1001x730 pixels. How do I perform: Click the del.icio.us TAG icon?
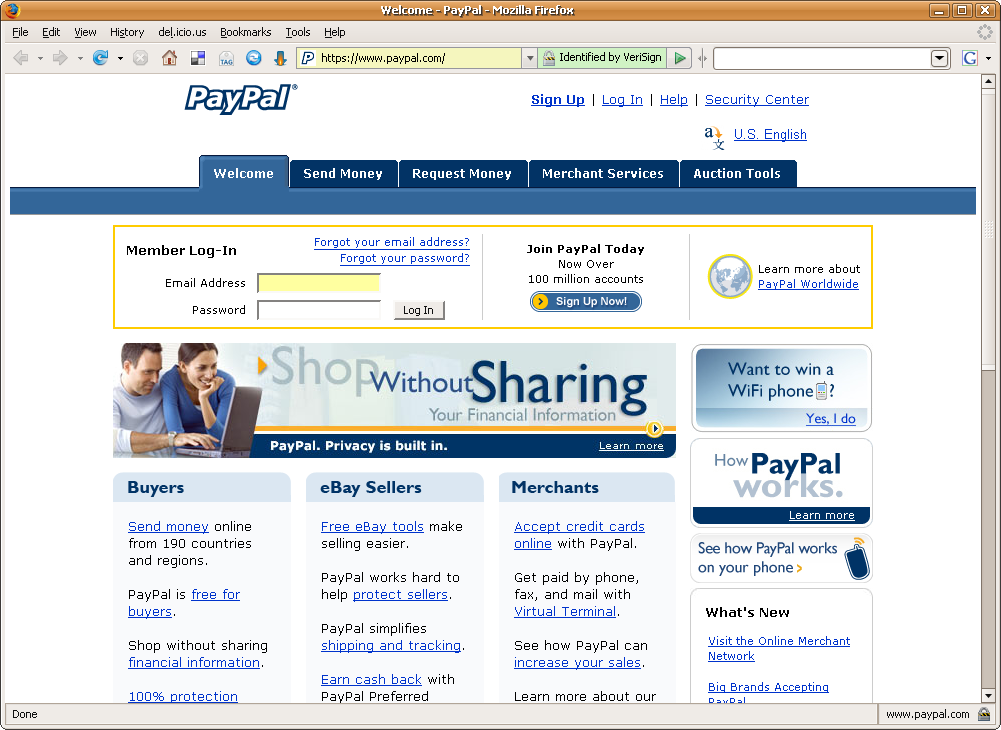[x=226, y=58]
